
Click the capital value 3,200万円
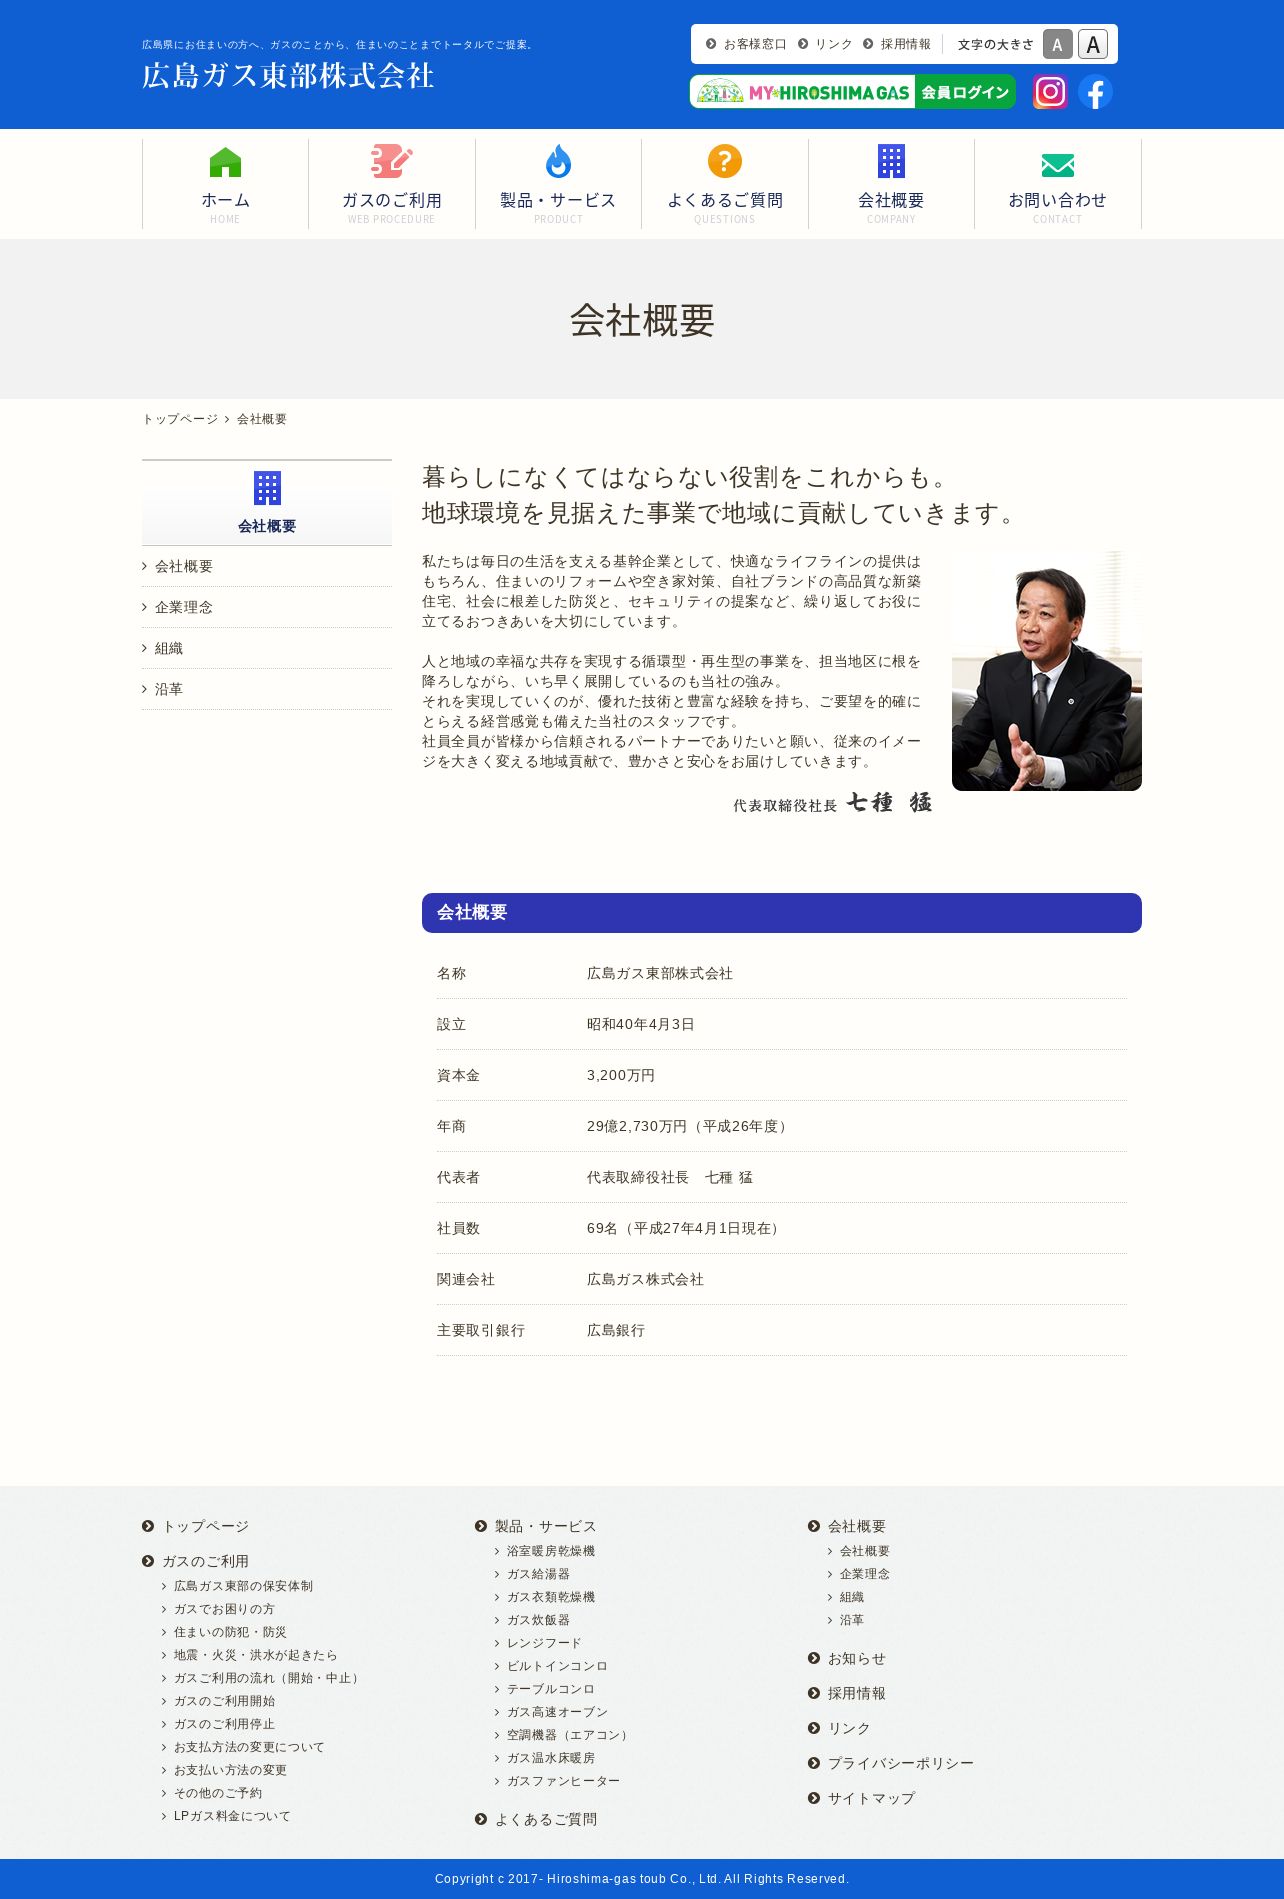621,1075
